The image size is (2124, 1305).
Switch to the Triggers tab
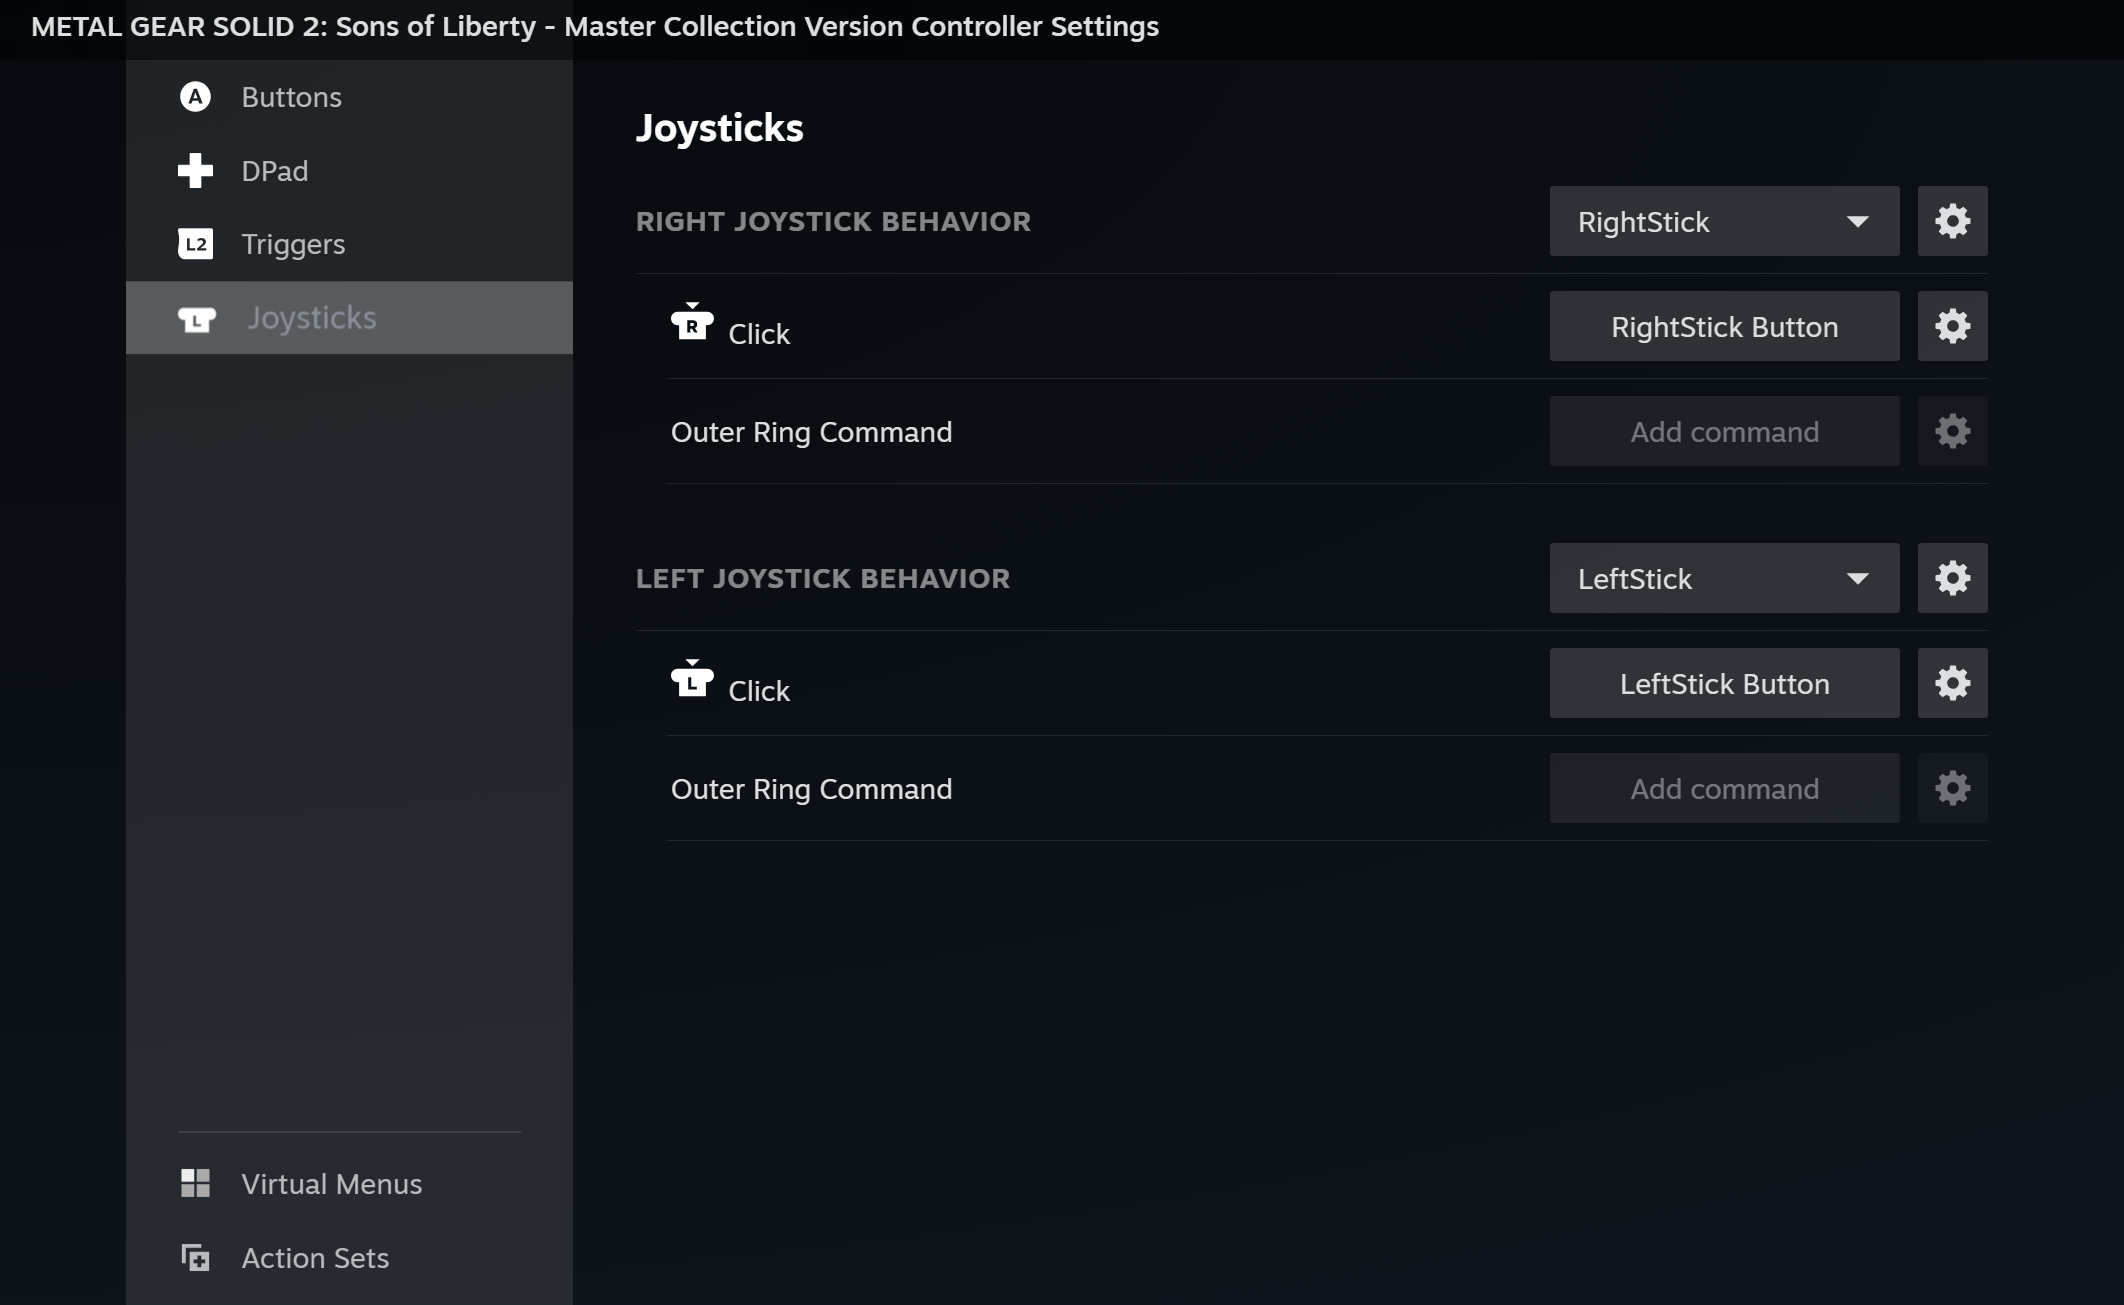pyautogui.click(x=293, y=244)
